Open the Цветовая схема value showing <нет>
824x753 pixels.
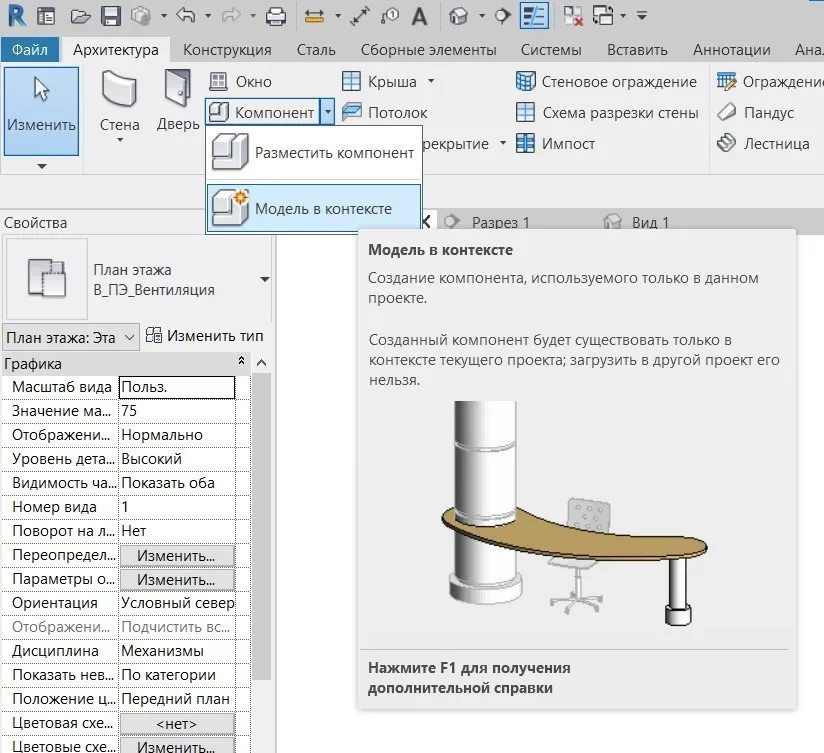pos(177,723)
